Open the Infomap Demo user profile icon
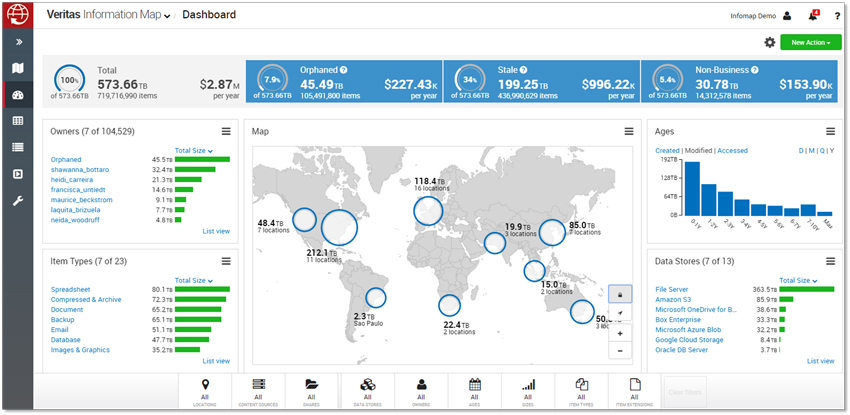This screenshot has width=850, height=415. [x=787, y=16]
